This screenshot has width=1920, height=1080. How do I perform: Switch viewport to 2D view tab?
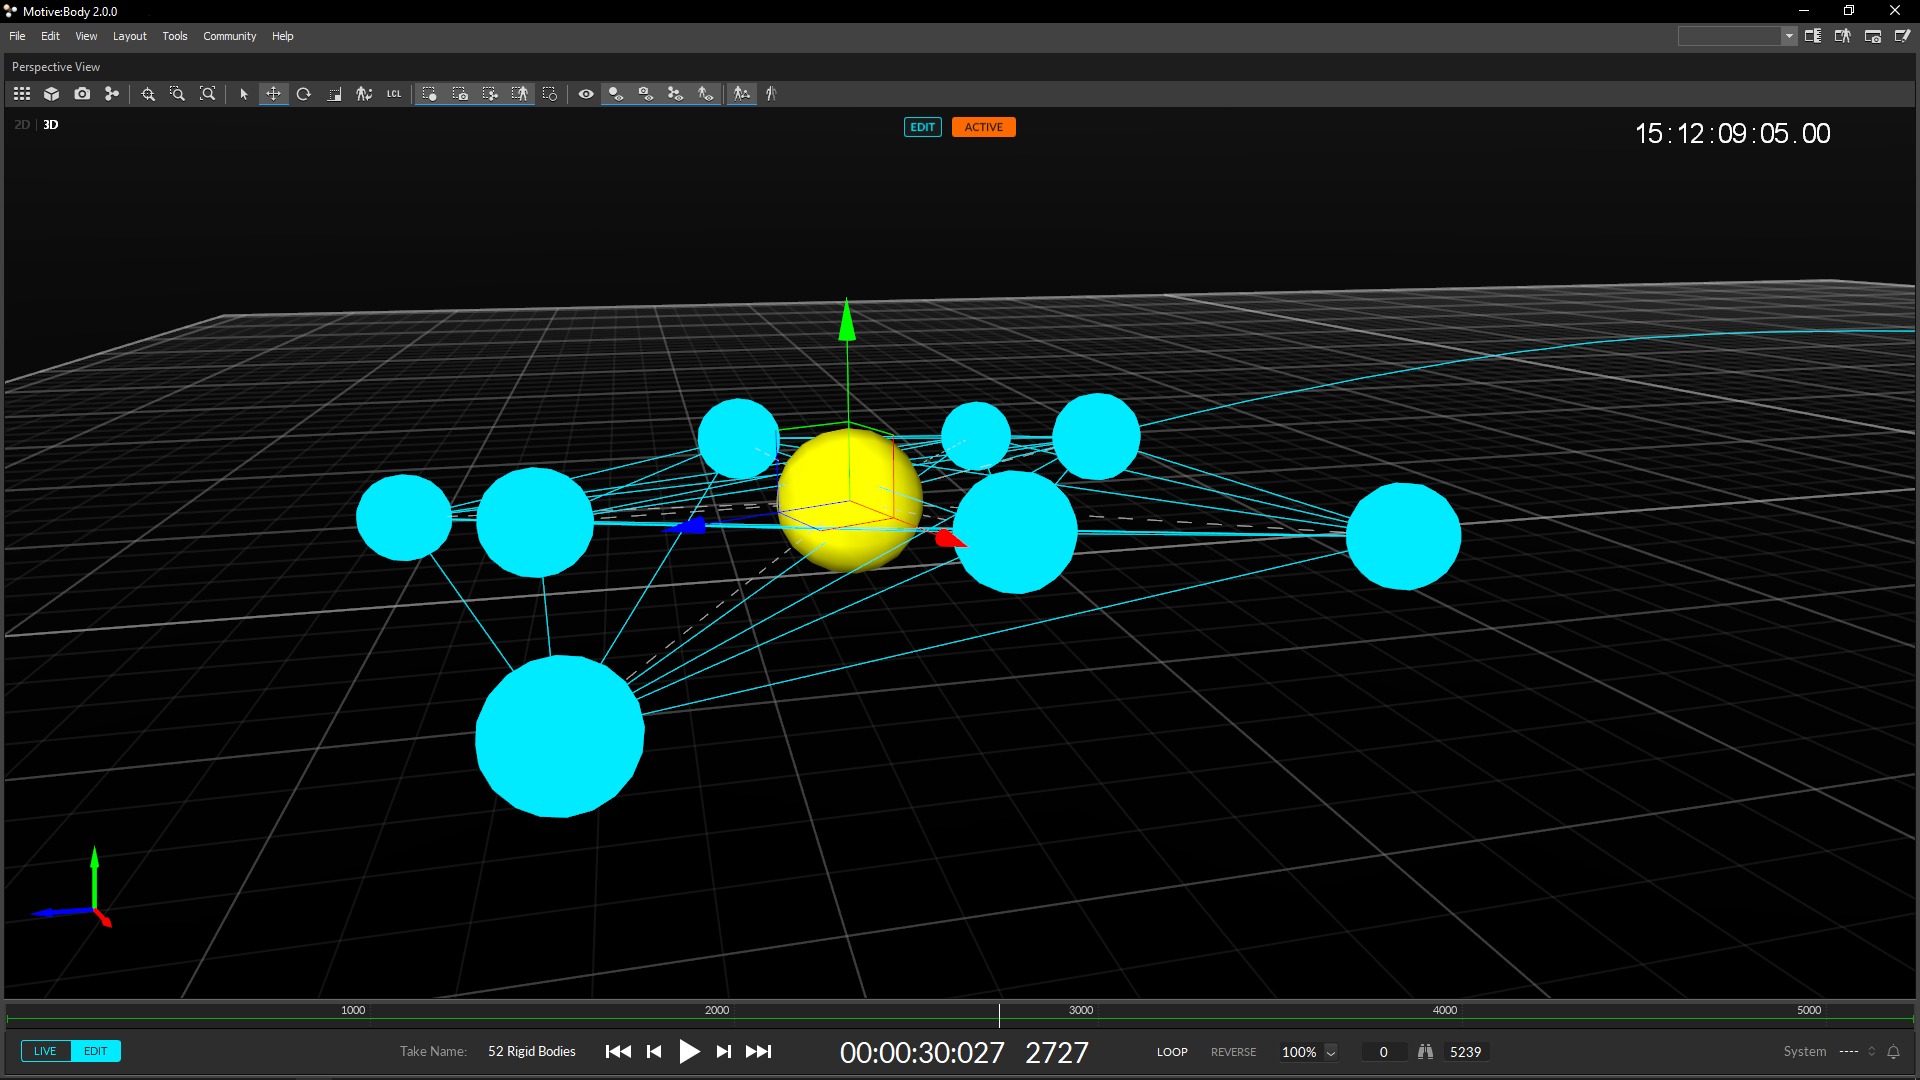click(x=20, y=125)
